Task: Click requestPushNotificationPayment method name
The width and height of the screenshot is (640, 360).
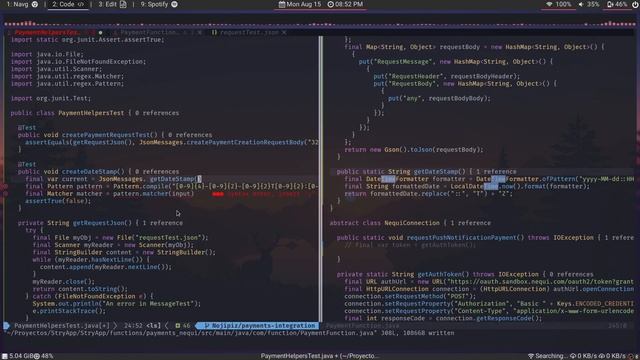Action: (465, 238)
